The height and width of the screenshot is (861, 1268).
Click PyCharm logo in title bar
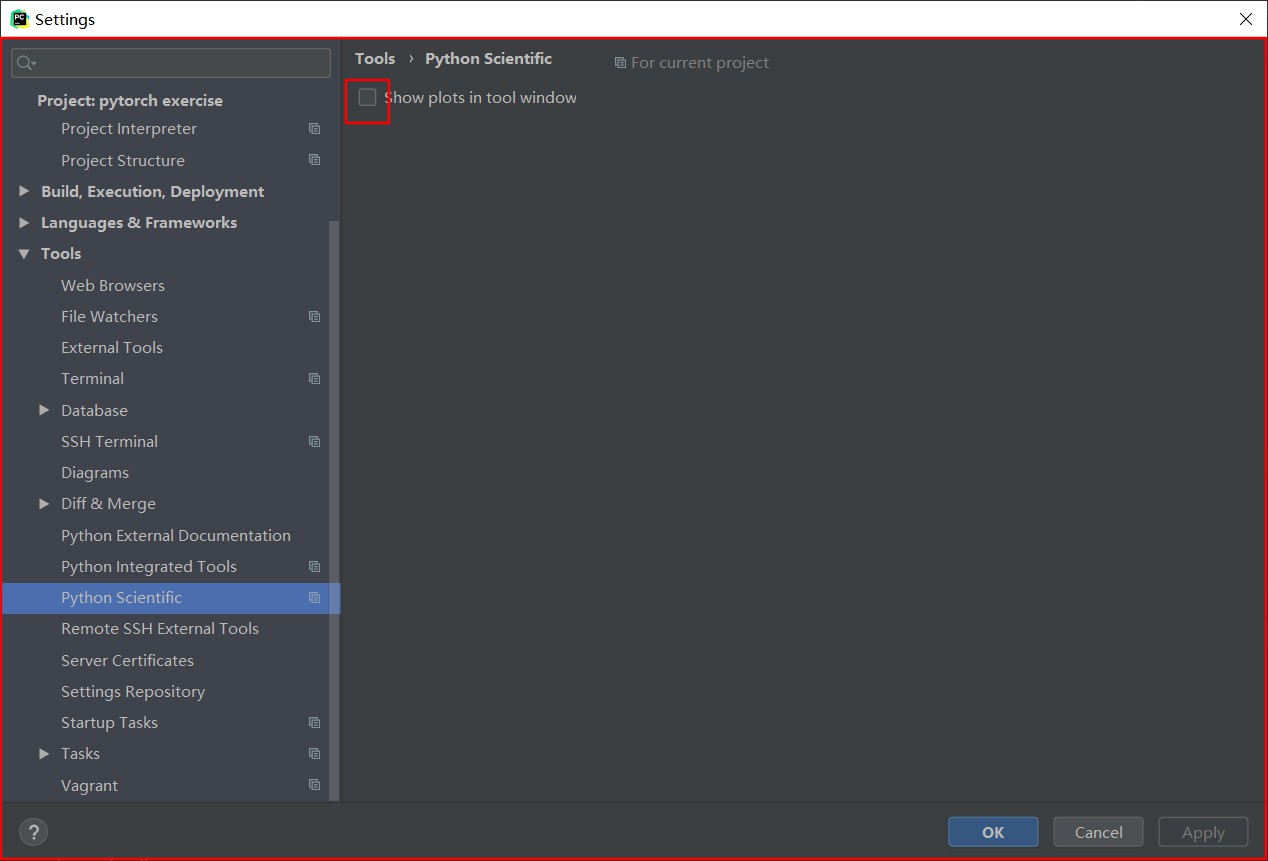click(19, 19)
